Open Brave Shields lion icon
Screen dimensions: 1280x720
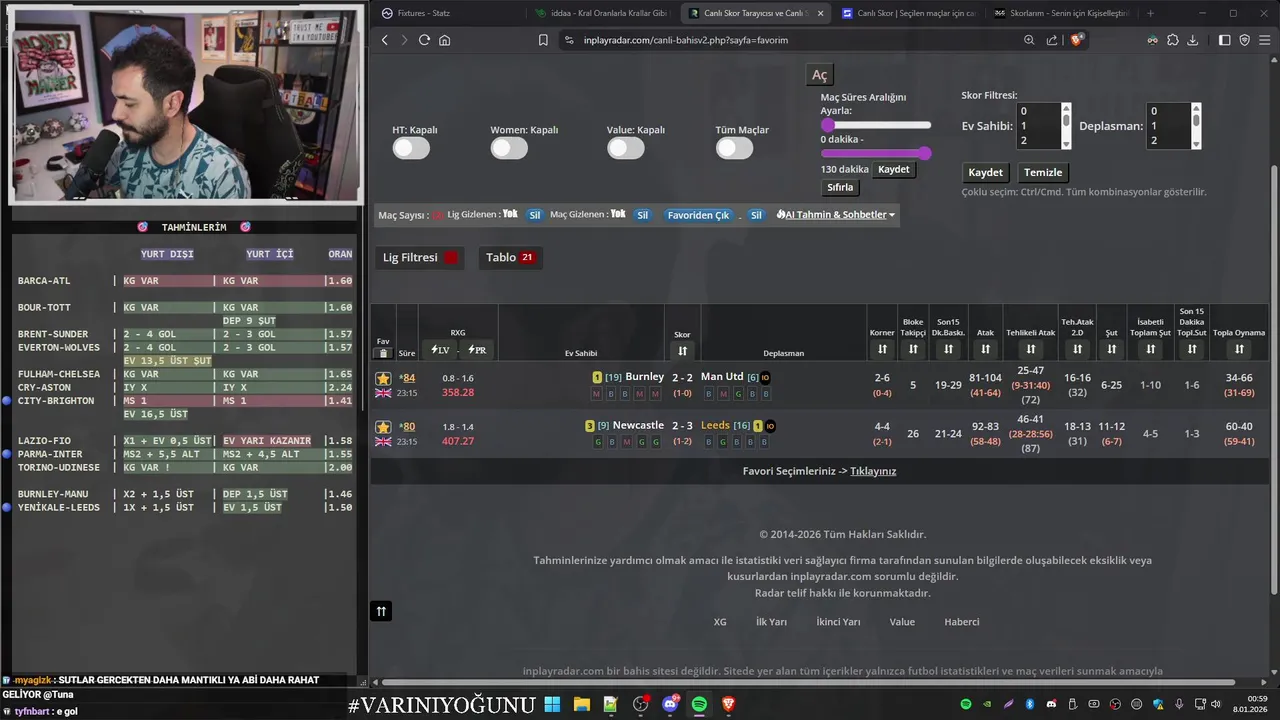[x=1077, y=40]
